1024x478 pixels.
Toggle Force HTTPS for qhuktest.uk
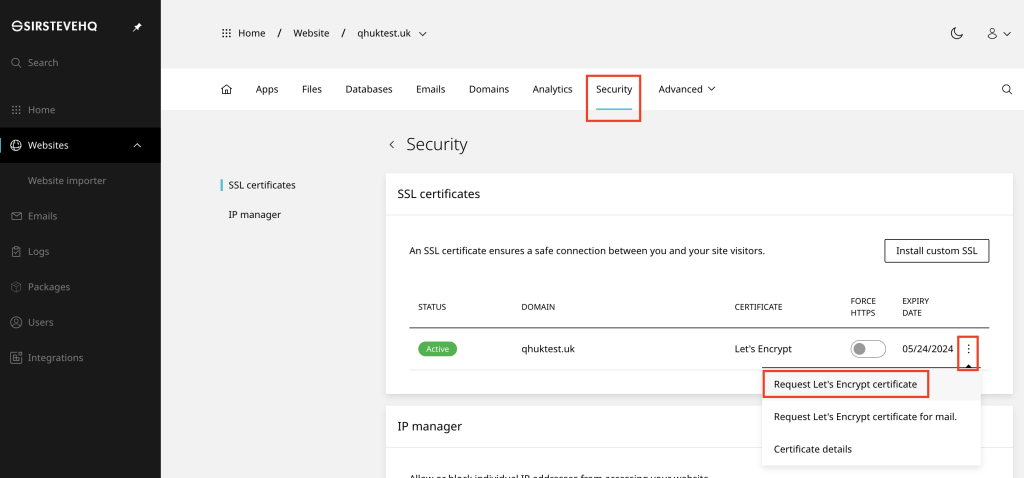[868, 349]
